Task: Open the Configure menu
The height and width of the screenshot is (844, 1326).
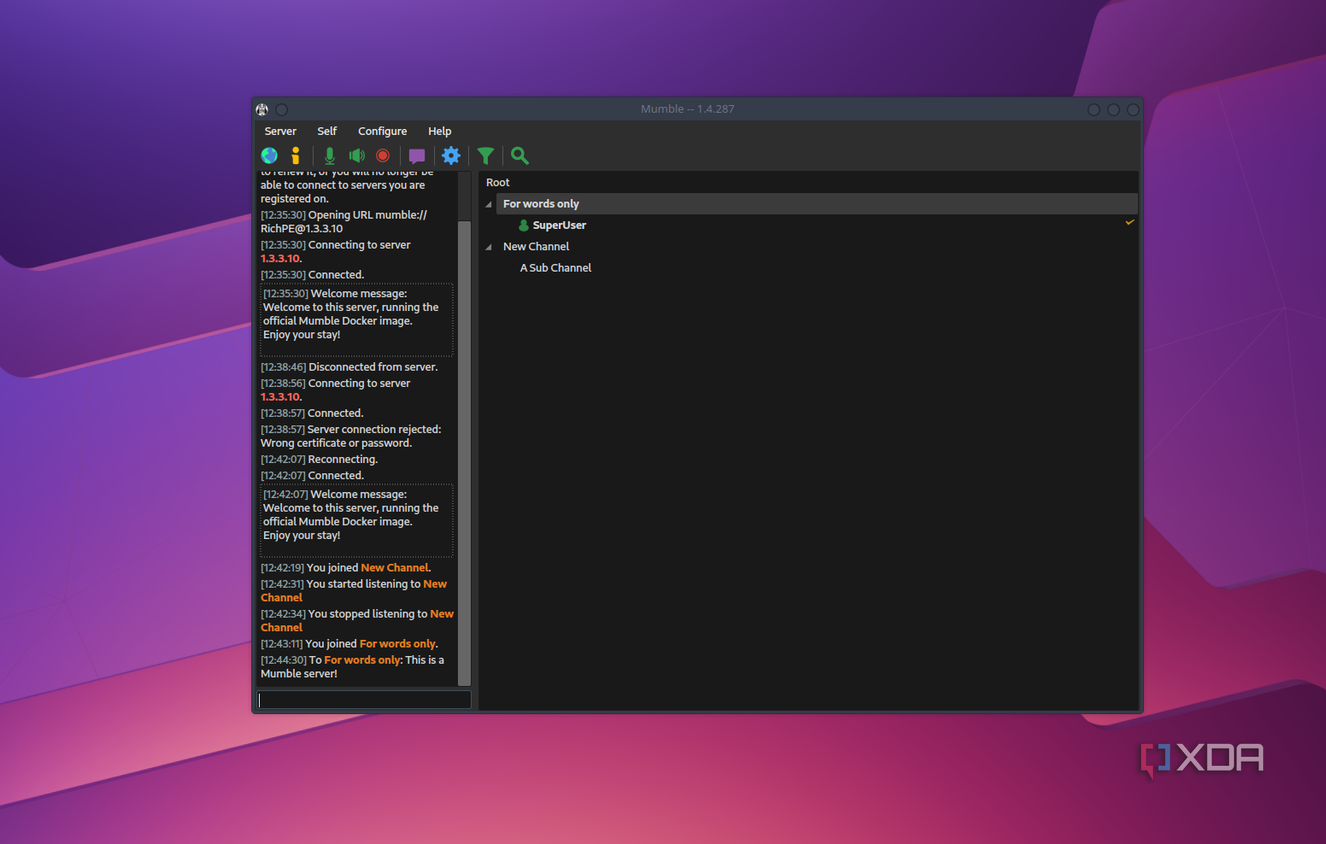Action: (x=382, y=131)
